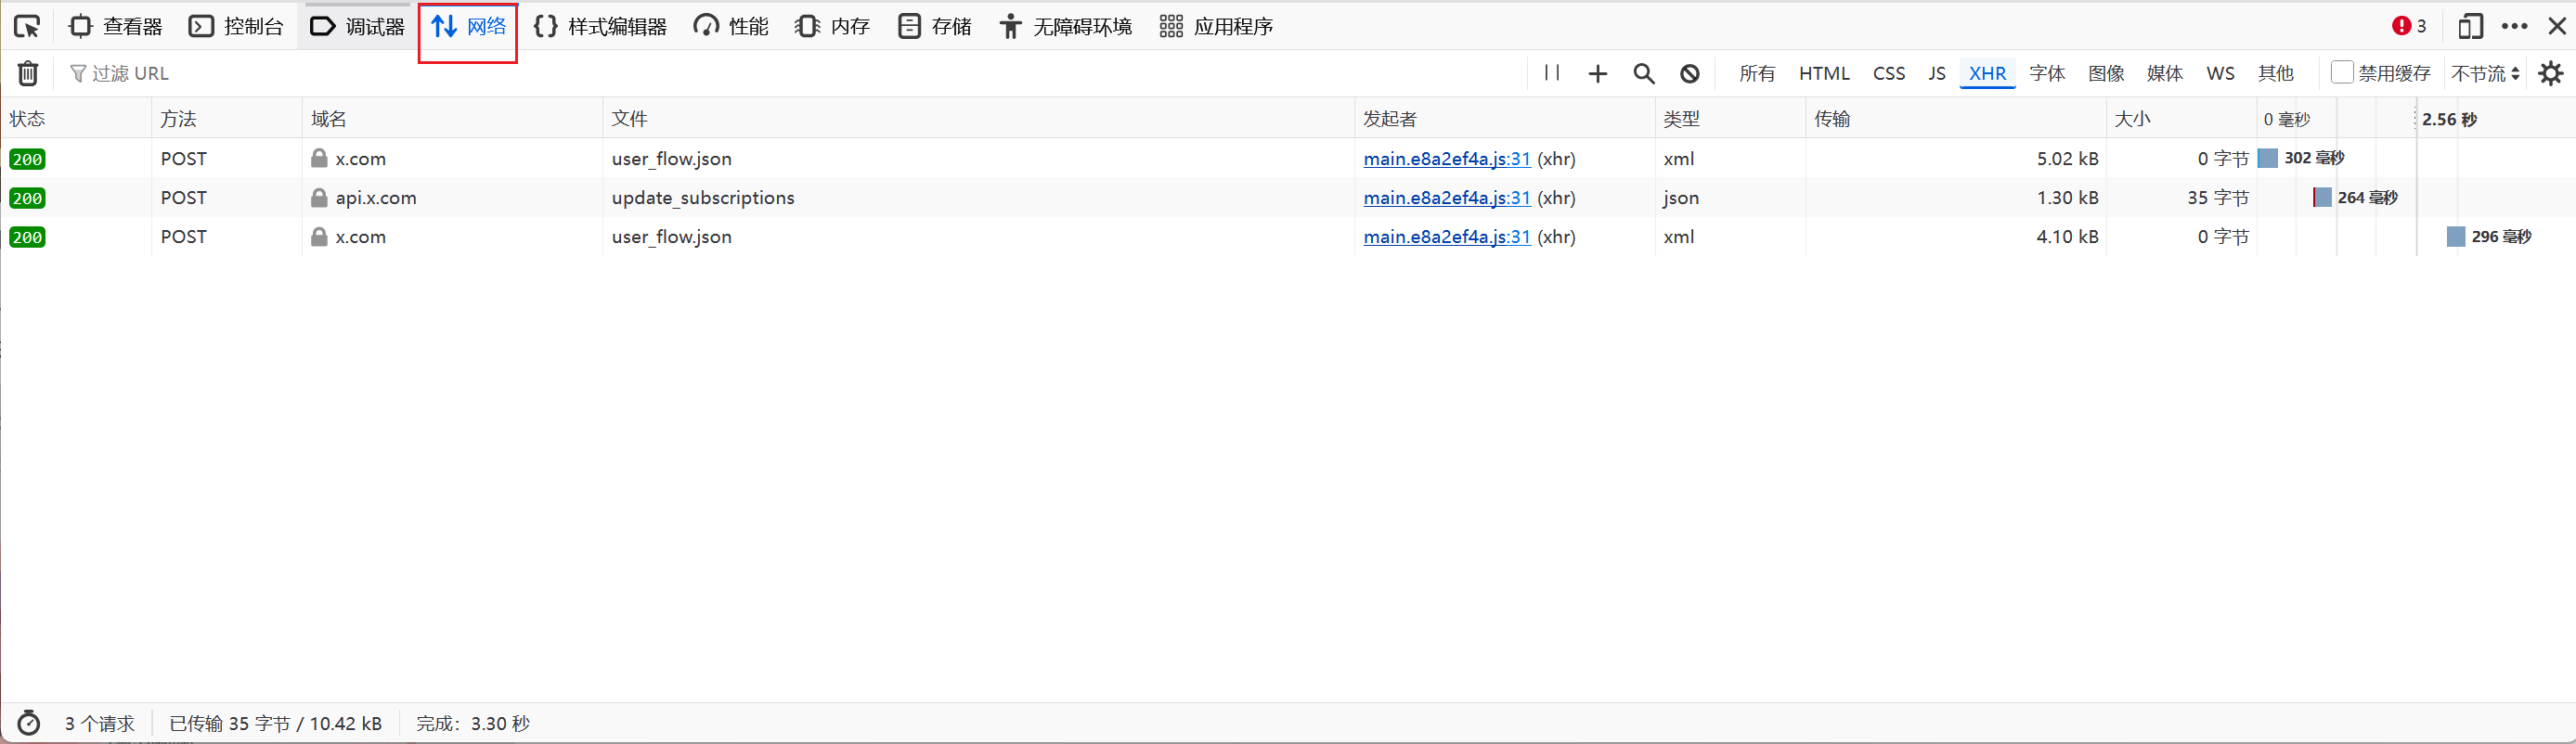Toggle responsive design mode icon

tap(2469, 26)
